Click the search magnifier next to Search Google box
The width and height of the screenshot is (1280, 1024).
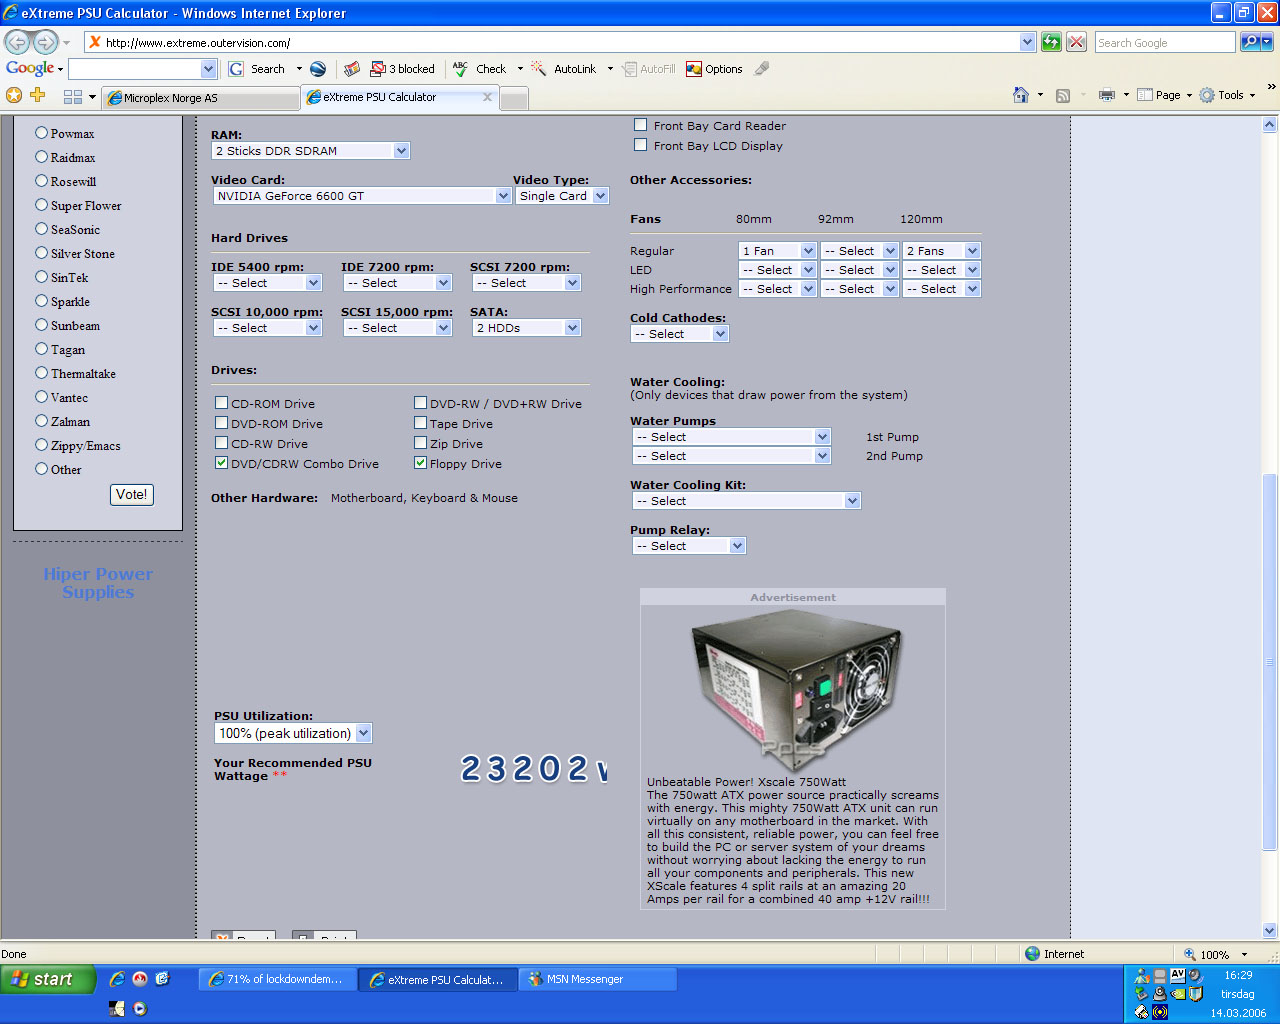coord(1250,42)
